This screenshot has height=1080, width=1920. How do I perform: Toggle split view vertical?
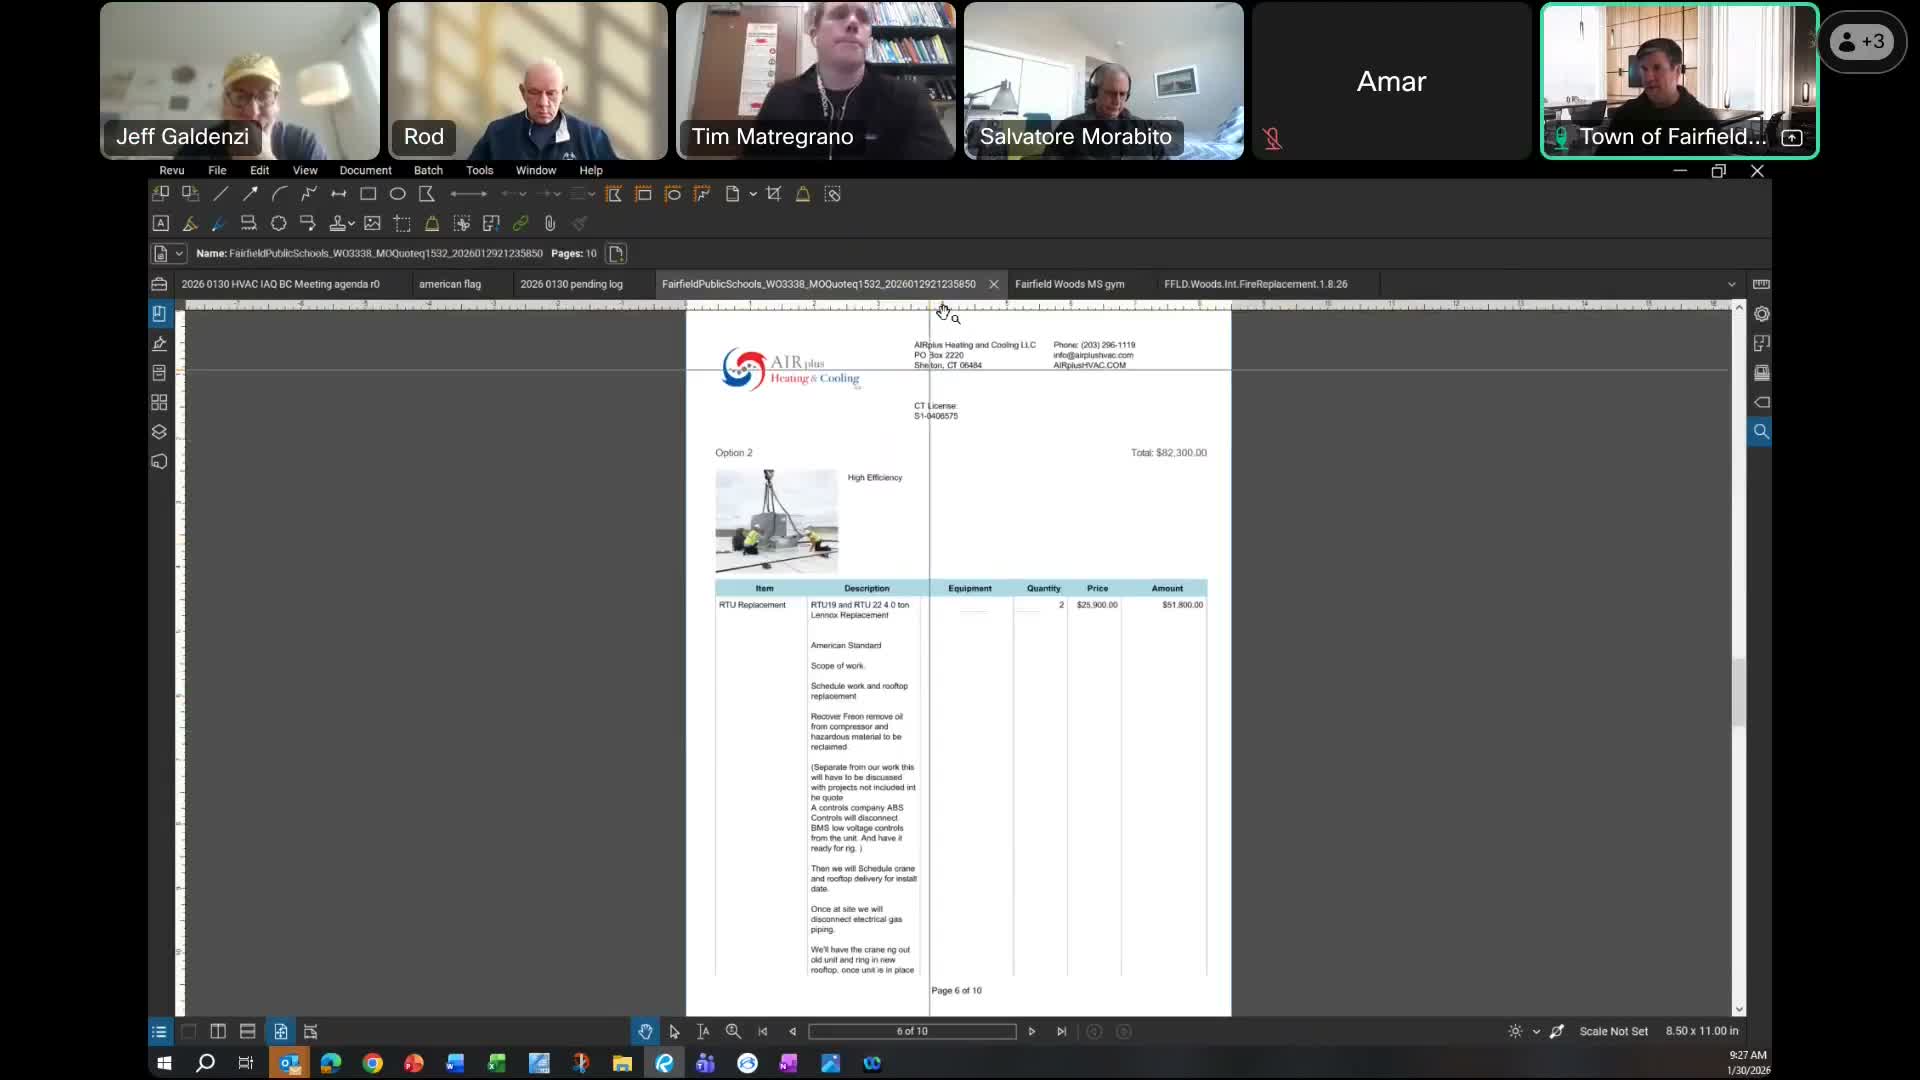[x=218, y=1031]
